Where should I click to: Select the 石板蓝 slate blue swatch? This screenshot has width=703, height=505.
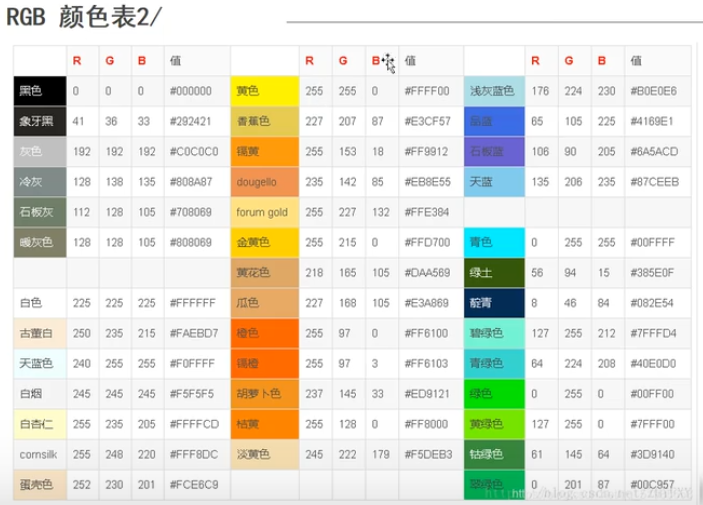494,152
